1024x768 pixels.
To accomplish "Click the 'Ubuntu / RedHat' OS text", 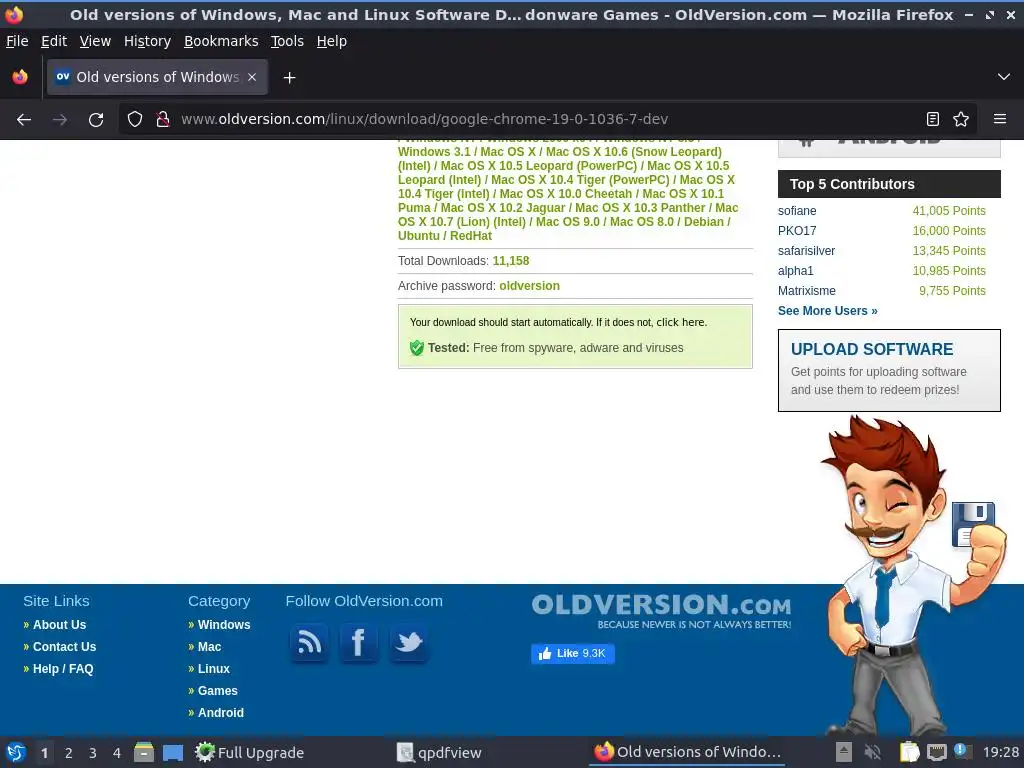I will 445,236.
